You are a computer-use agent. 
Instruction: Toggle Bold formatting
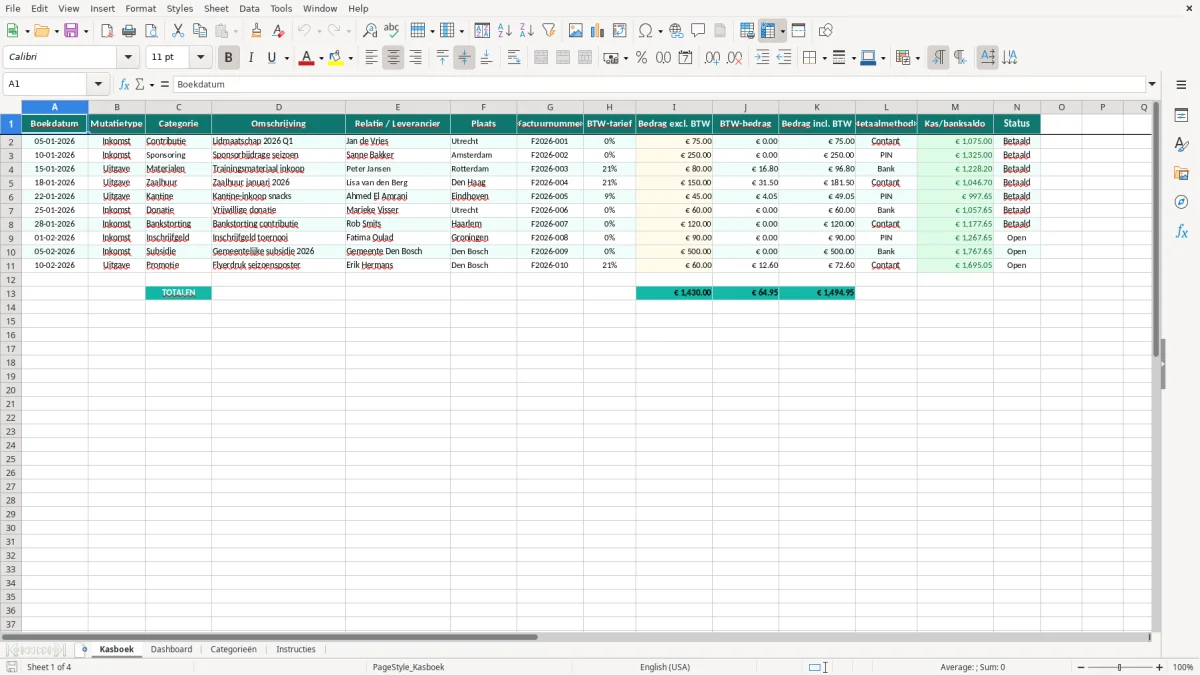[x=229, y=58]
